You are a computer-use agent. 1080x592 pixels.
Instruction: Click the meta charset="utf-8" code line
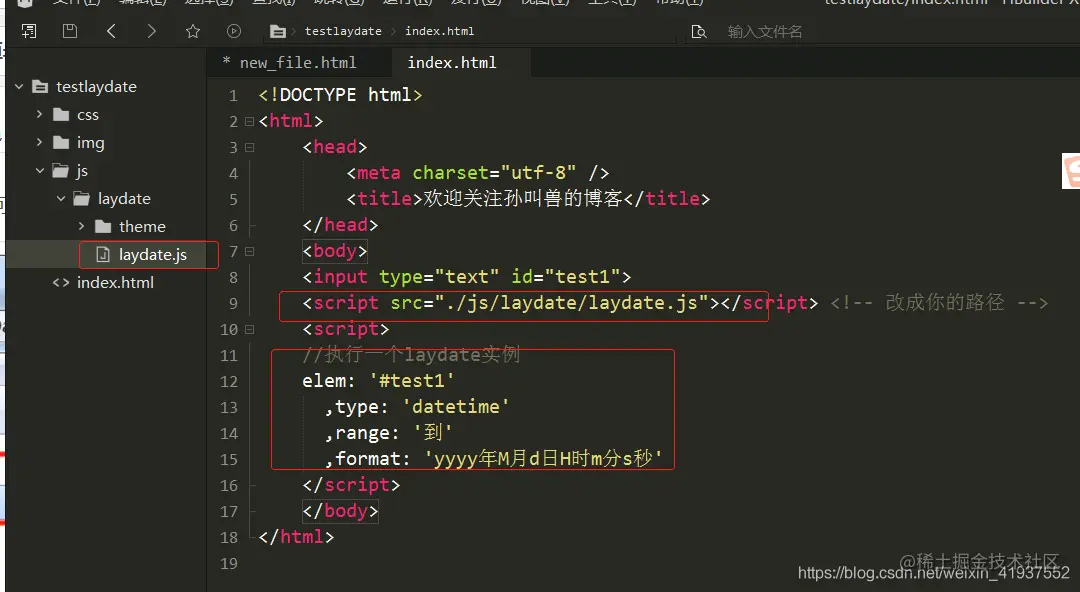pyautogui.click(x=478, y=172)
